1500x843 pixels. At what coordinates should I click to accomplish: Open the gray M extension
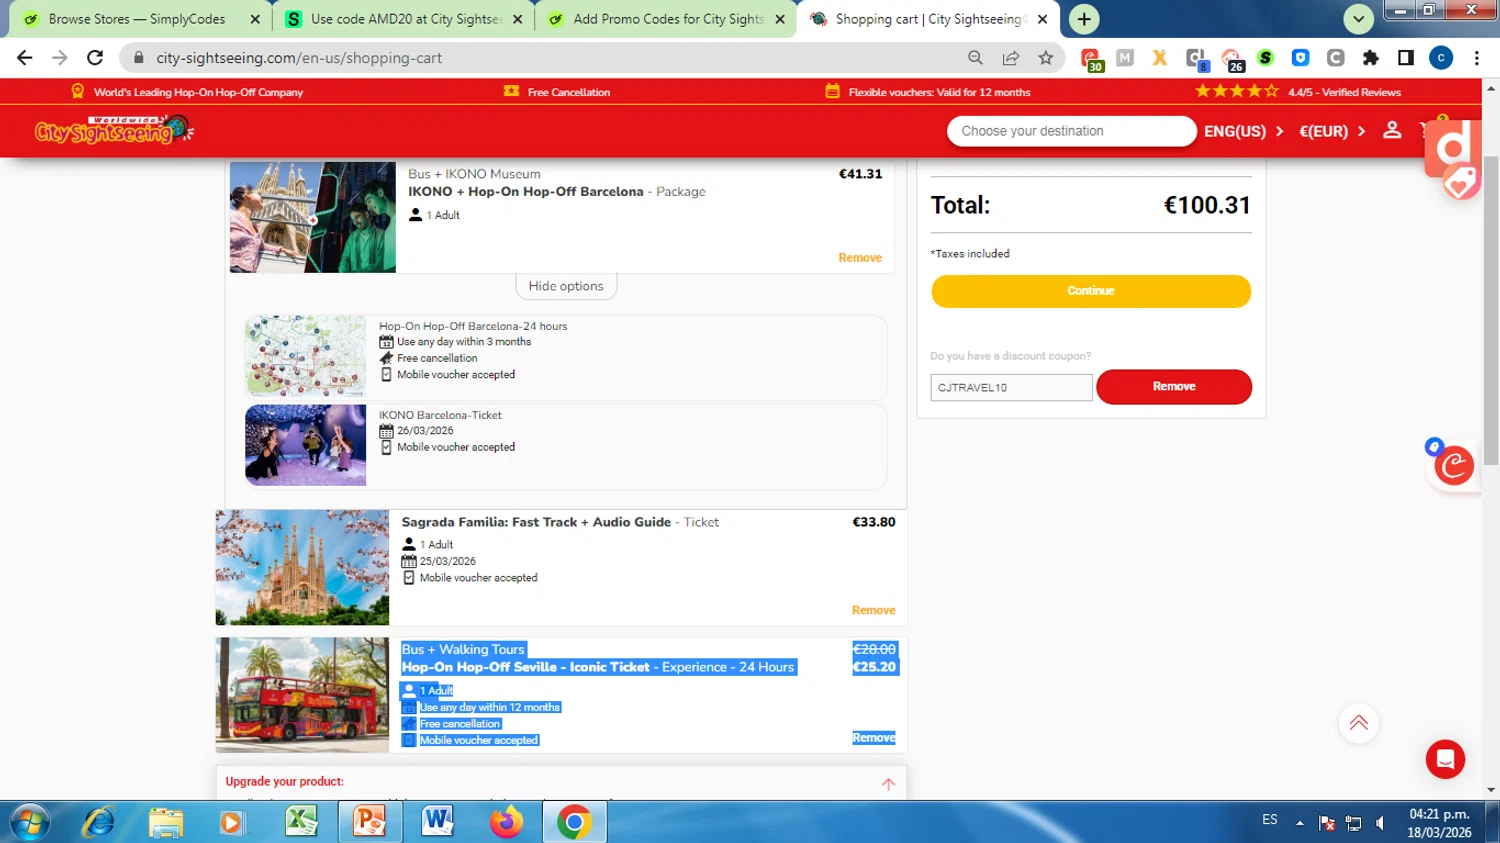[1125, 58]
